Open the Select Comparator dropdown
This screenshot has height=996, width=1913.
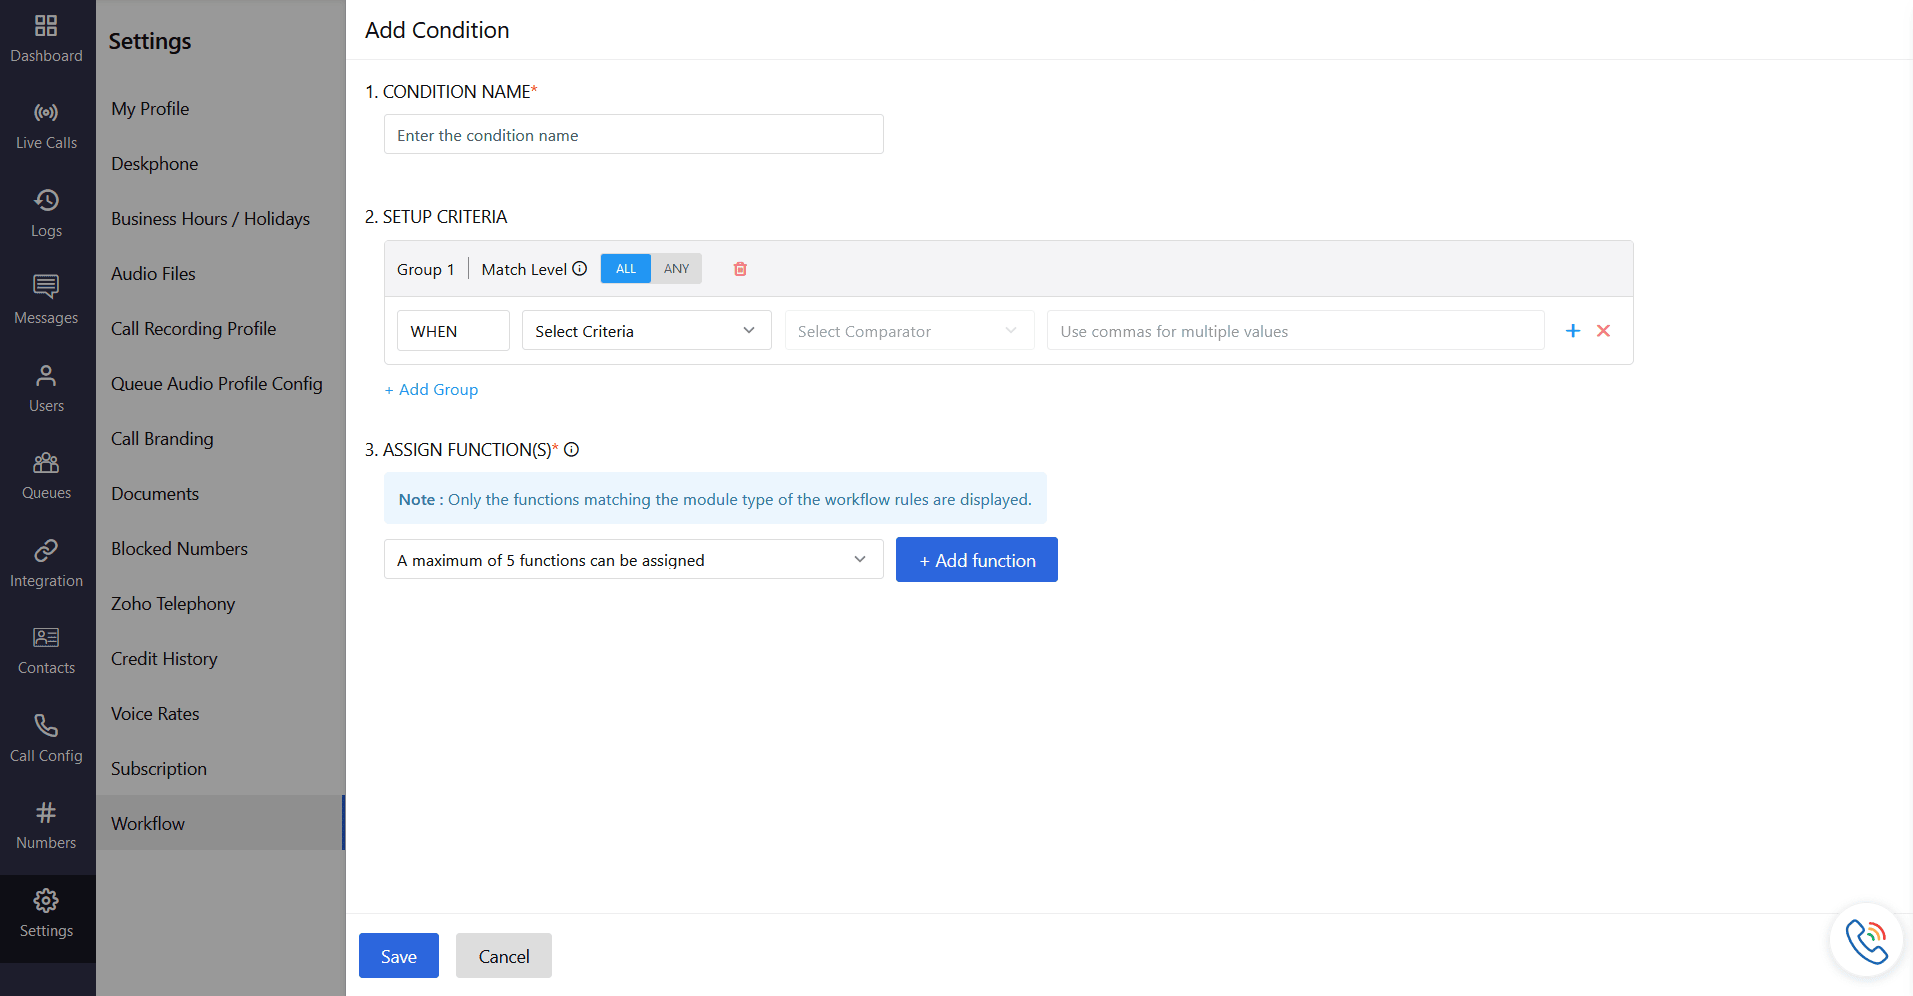tap(908, 331)
